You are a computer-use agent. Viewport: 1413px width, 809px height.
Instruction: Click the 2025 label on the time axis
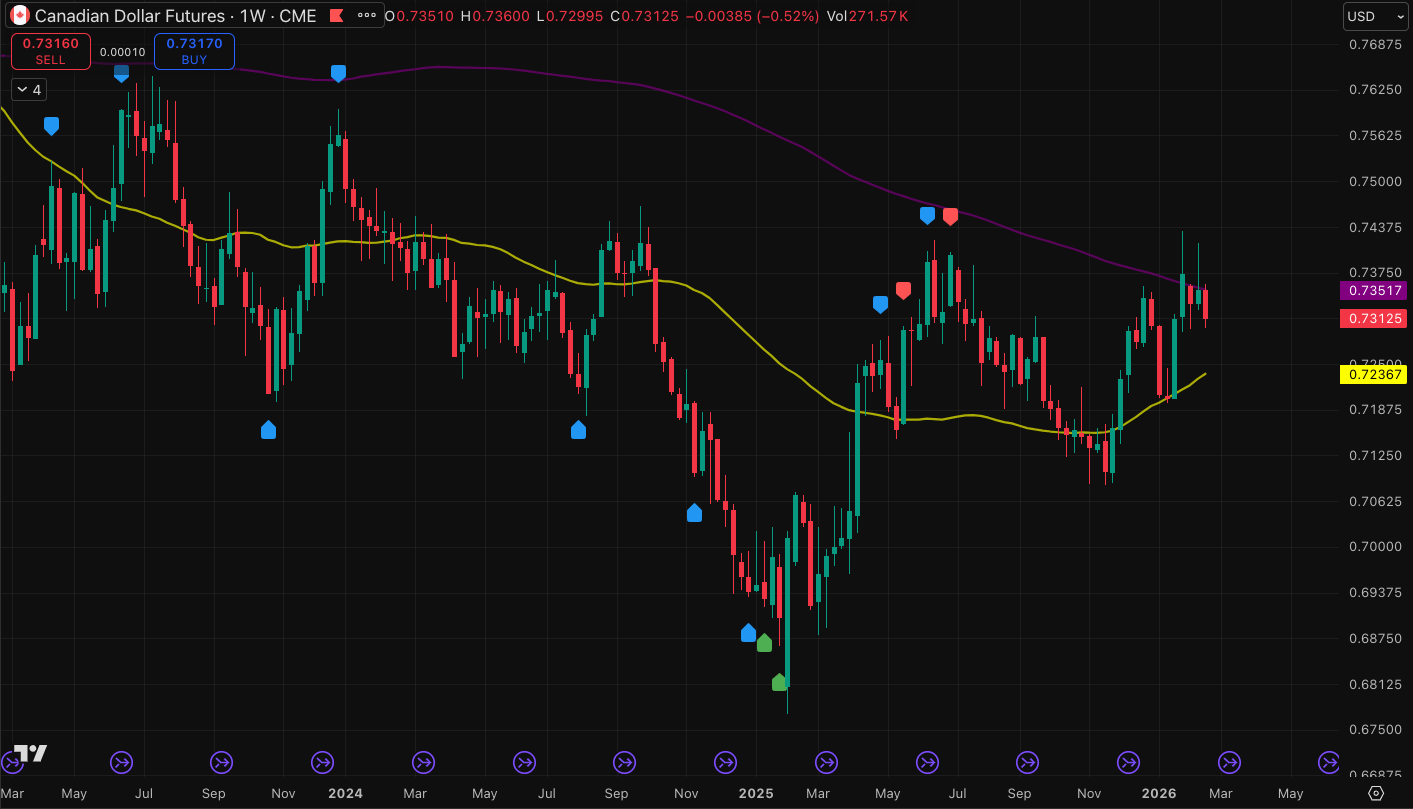point(756,793)
